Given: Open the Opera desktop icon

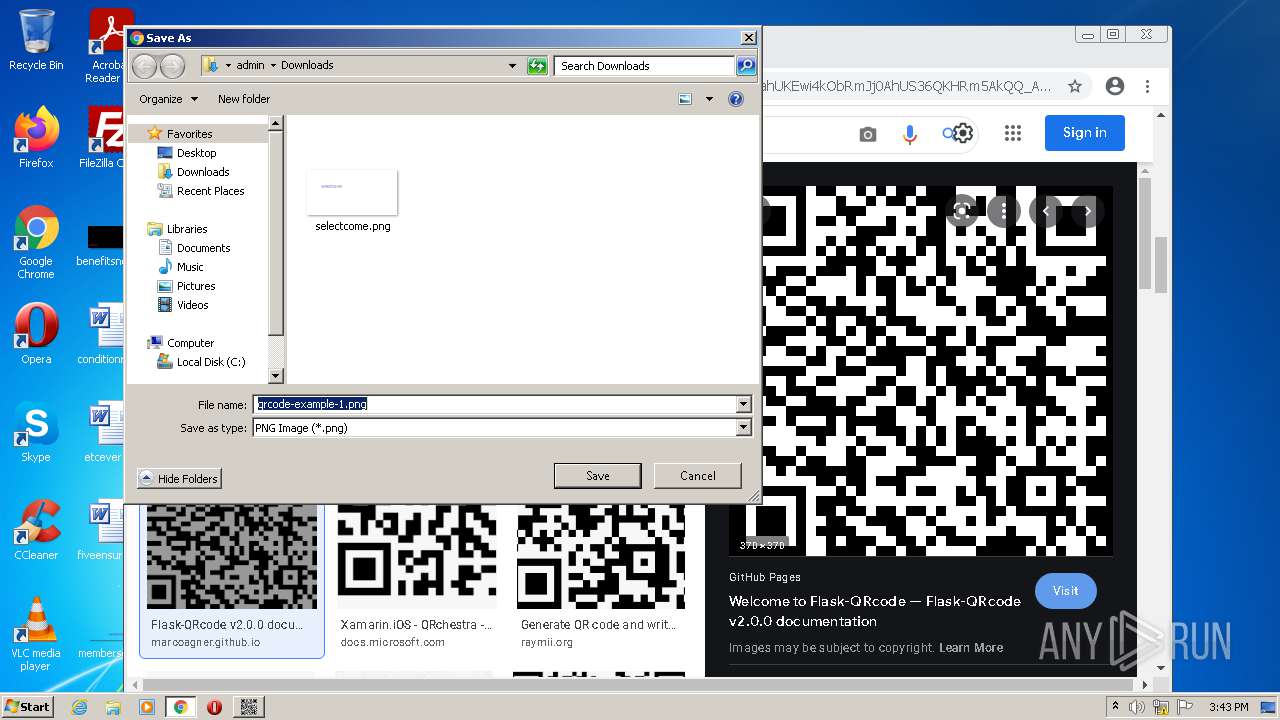Looking at the screenshot, I should point(36,335).
